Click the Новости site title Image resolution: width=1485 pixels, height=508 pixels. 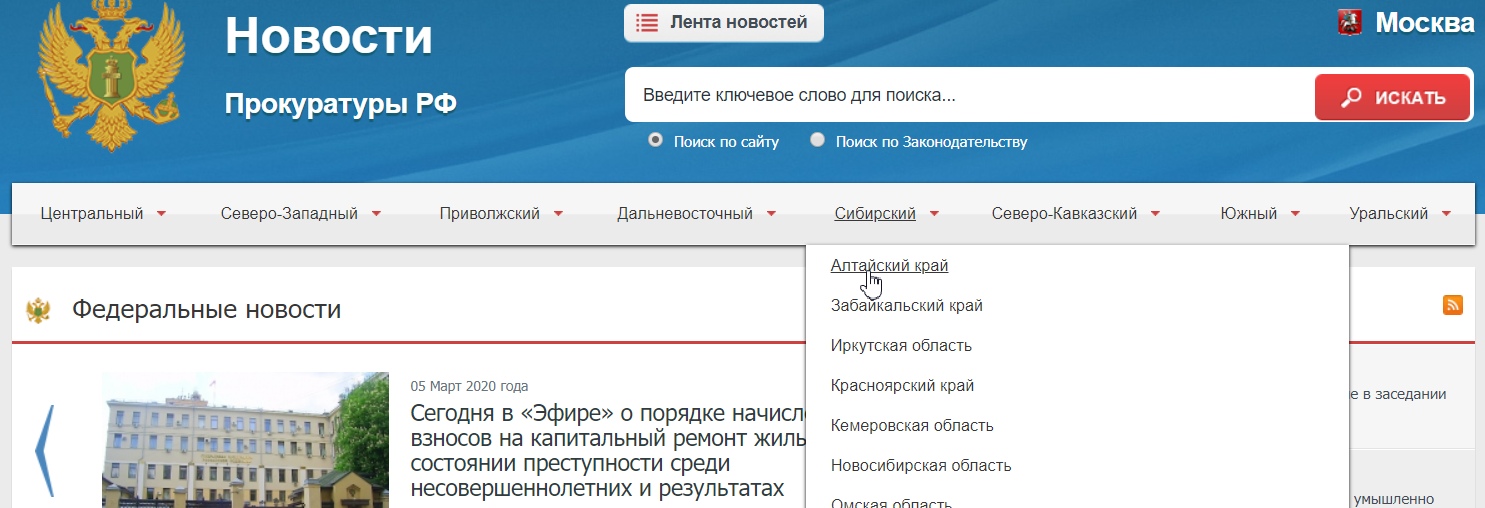(x=329, y=37)
